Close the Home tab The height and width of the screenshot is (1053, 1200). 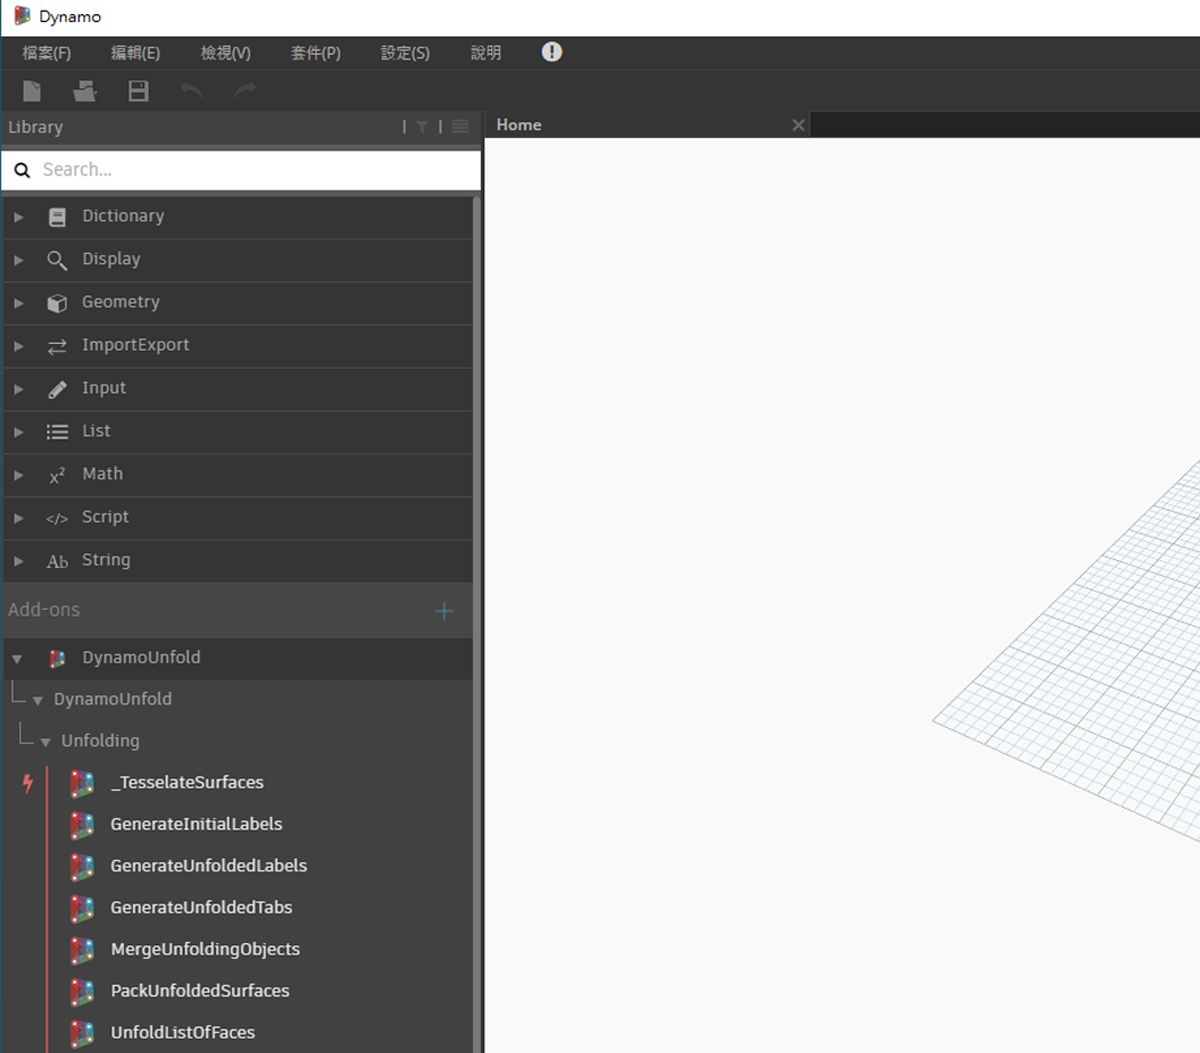click(798, 125)
